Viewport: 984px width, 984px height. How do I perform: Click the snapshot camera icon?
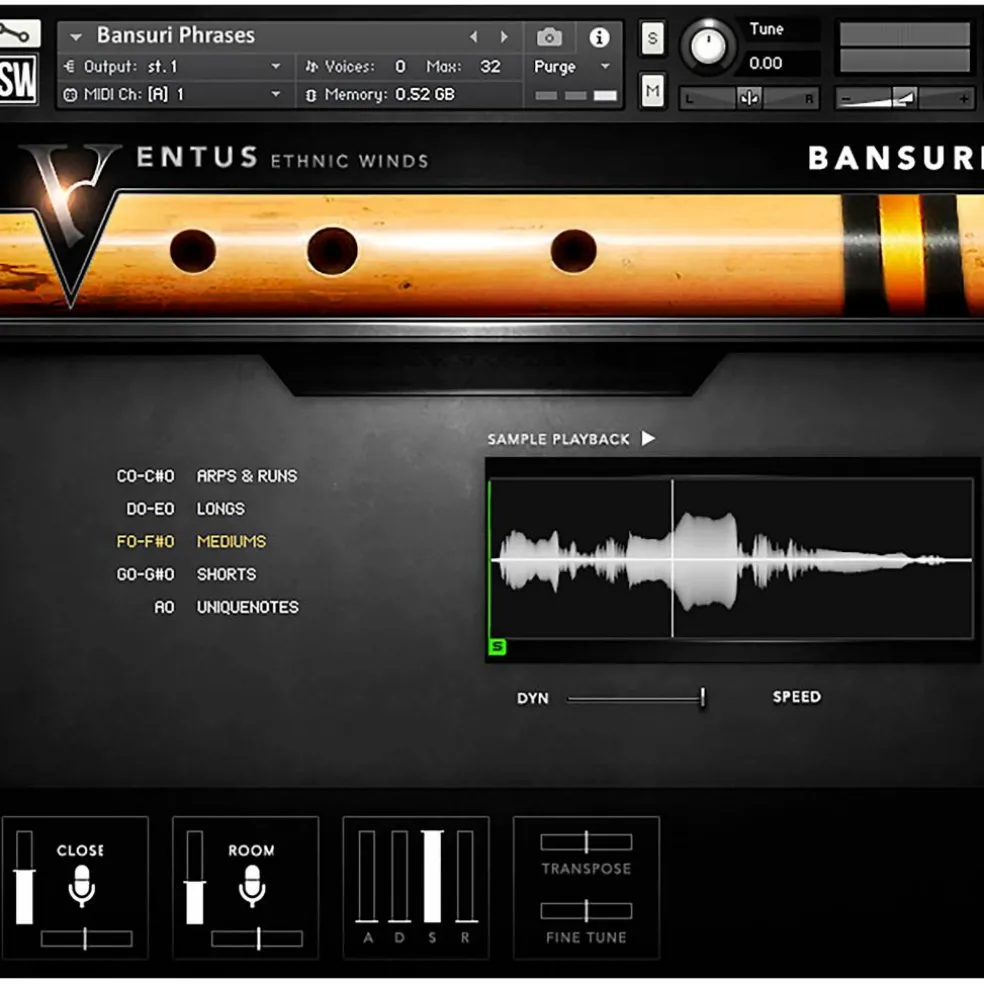(x=549, y=38)
